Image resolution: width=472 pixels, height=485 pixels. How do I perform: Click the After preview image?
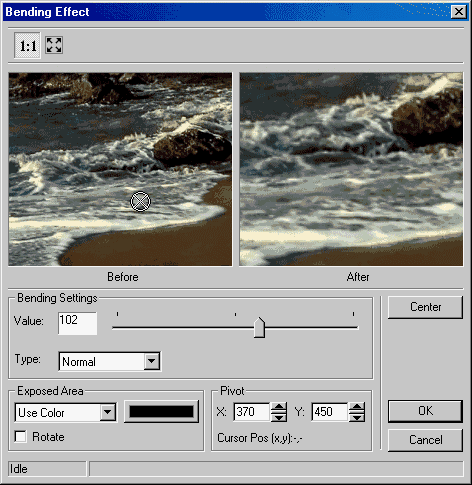(x=351, y=169)
